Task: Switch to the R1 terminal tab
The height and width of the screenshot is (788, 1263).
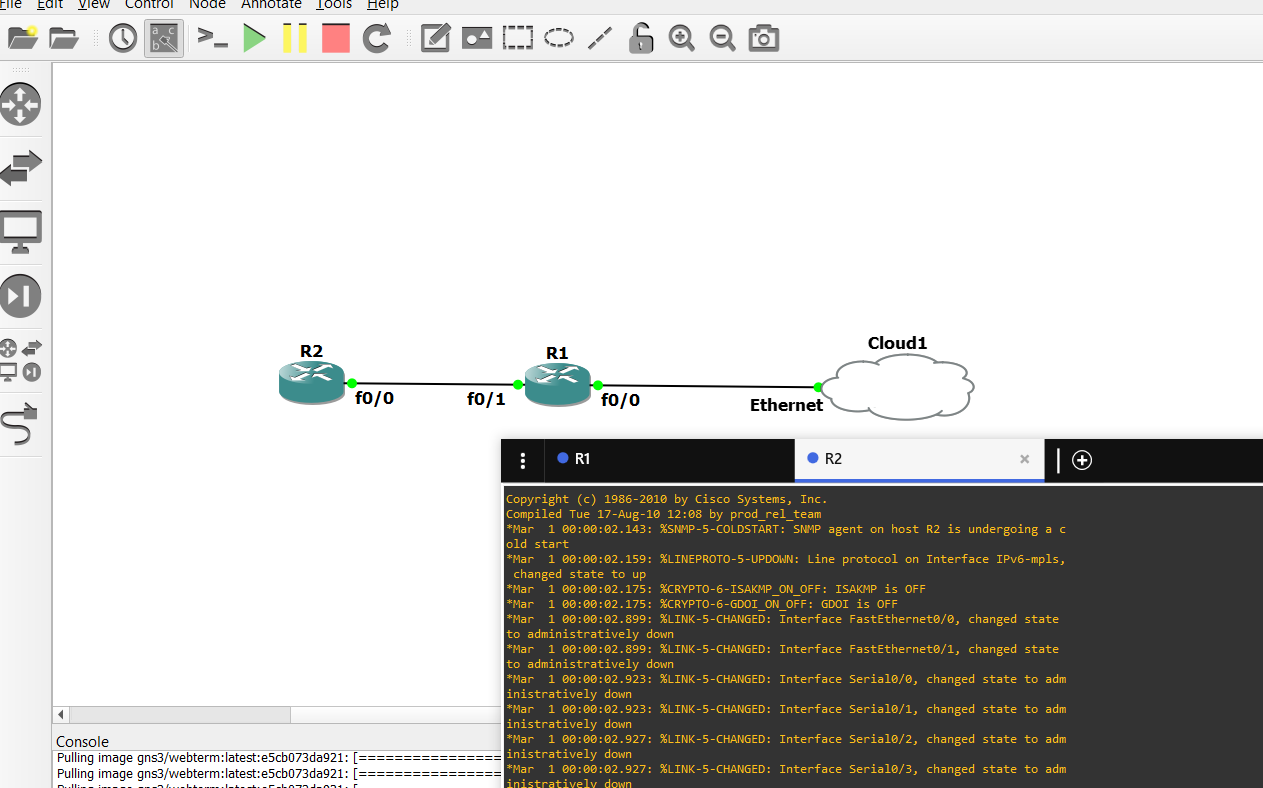Action: click(x=669, y=459)
